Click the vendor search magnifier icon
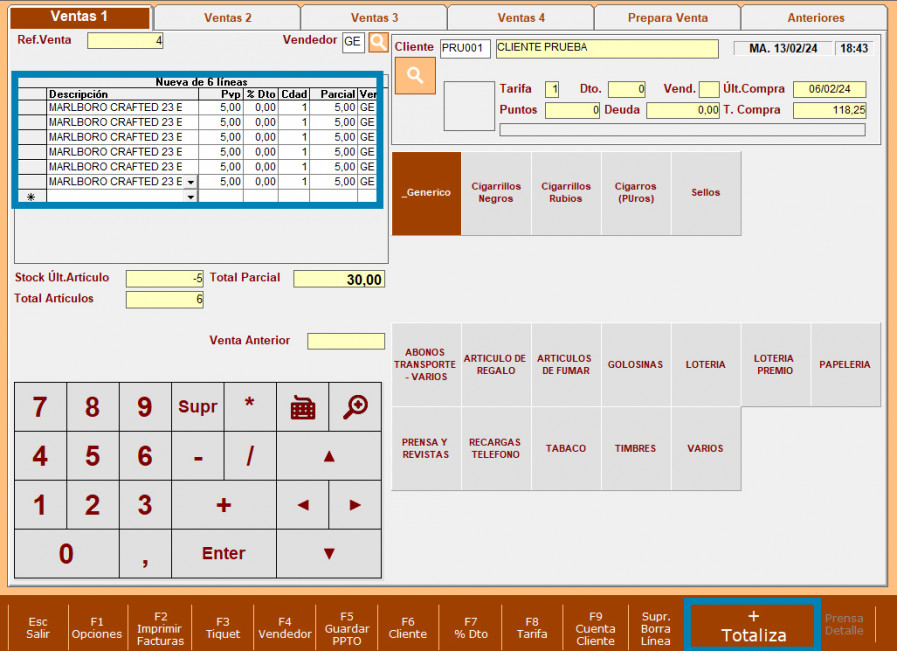The width and height of the screenshot is (897, 651). [x=377, y=42]
